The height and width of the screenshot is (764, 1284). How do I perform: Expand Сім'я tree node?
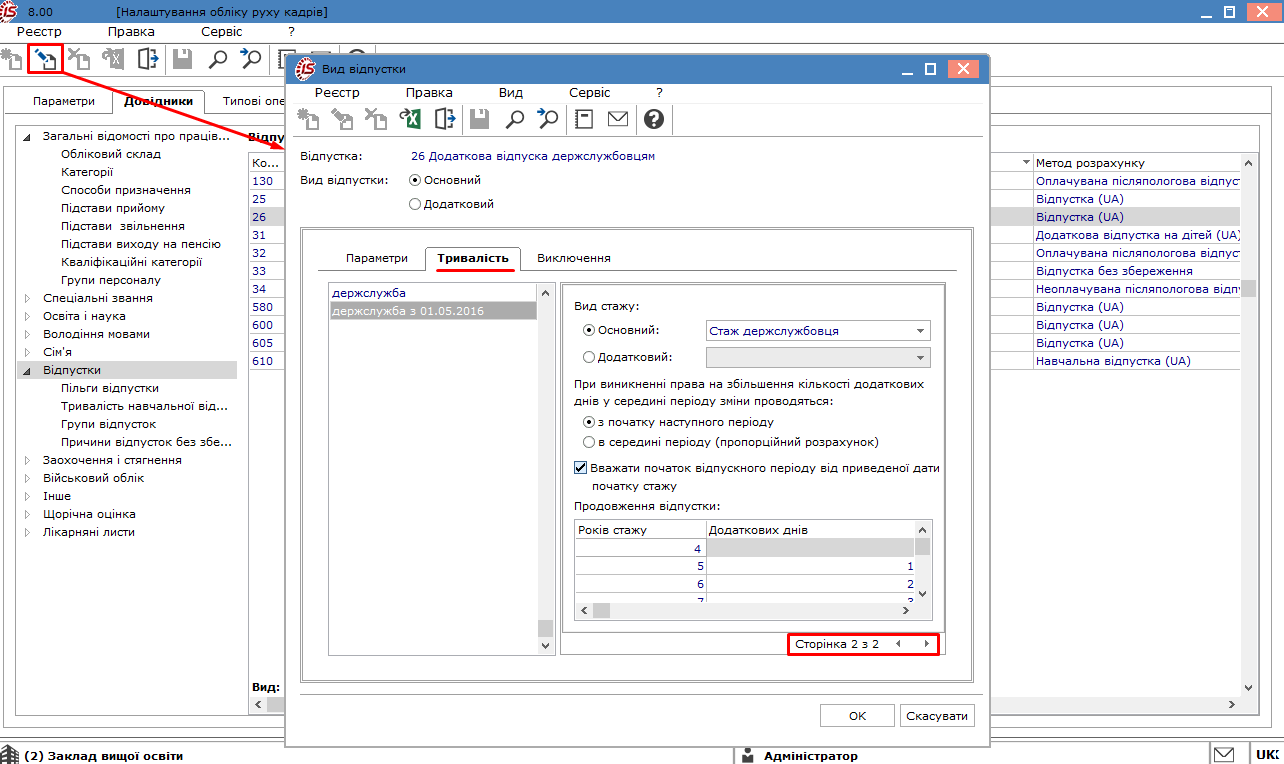point(27,352)
